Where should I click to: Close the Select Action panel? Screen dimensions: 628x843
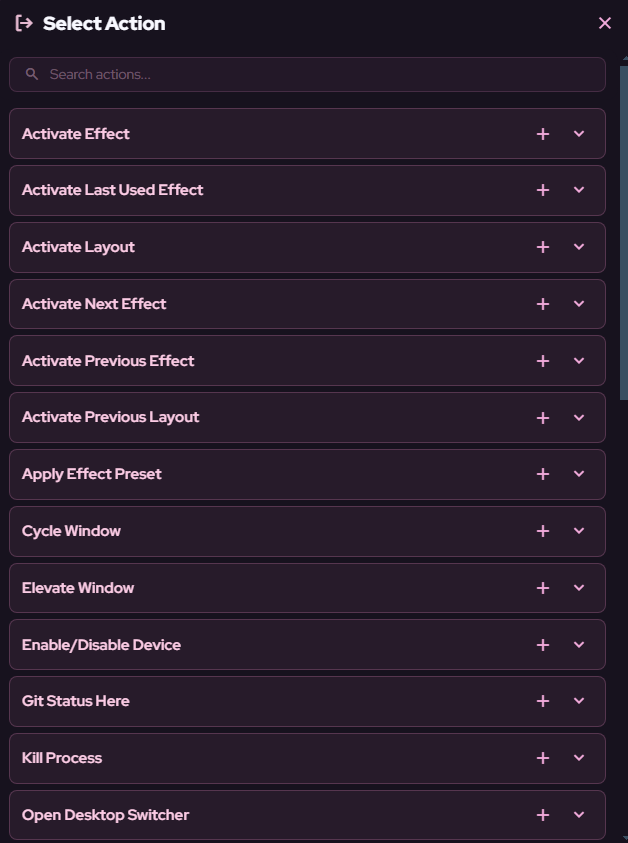605,23
